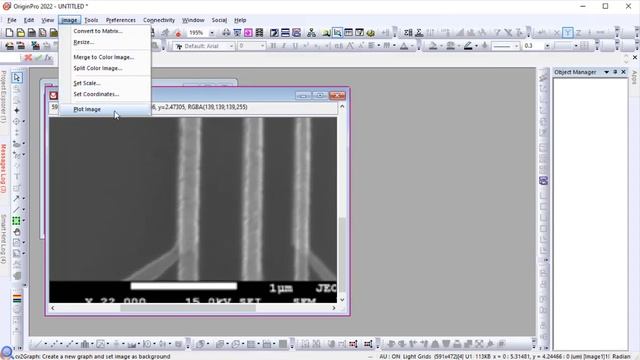Viewport: 640px width, 360px height.
Task: Click the yellow Open folder icon
Action: coord(20,33)
